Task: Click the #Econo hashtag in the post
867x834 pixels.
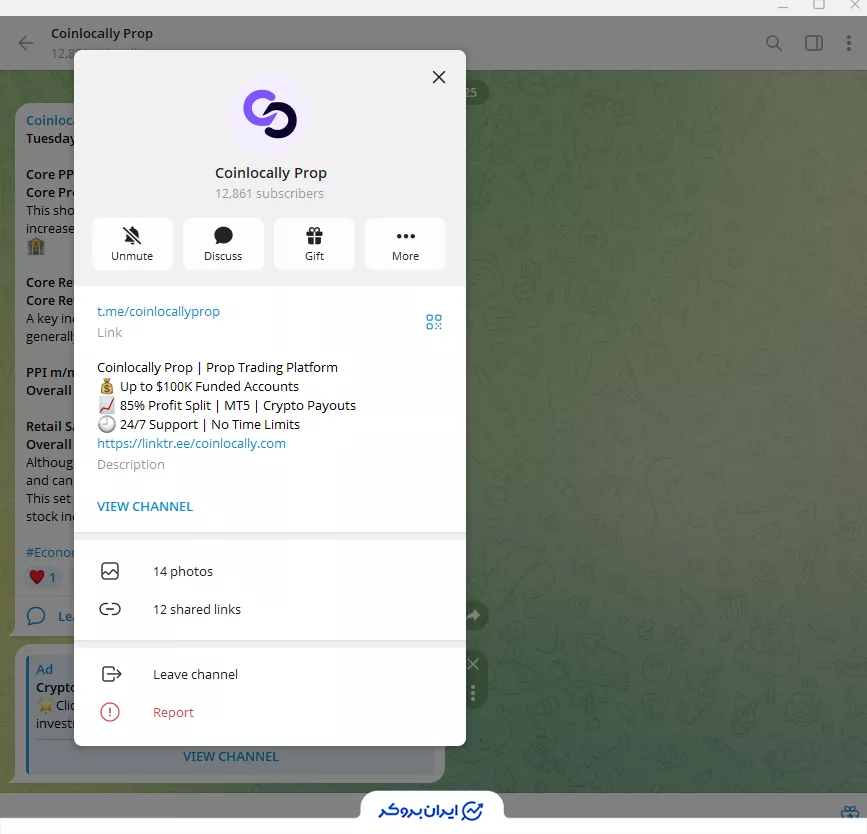Action: point(50,552)
